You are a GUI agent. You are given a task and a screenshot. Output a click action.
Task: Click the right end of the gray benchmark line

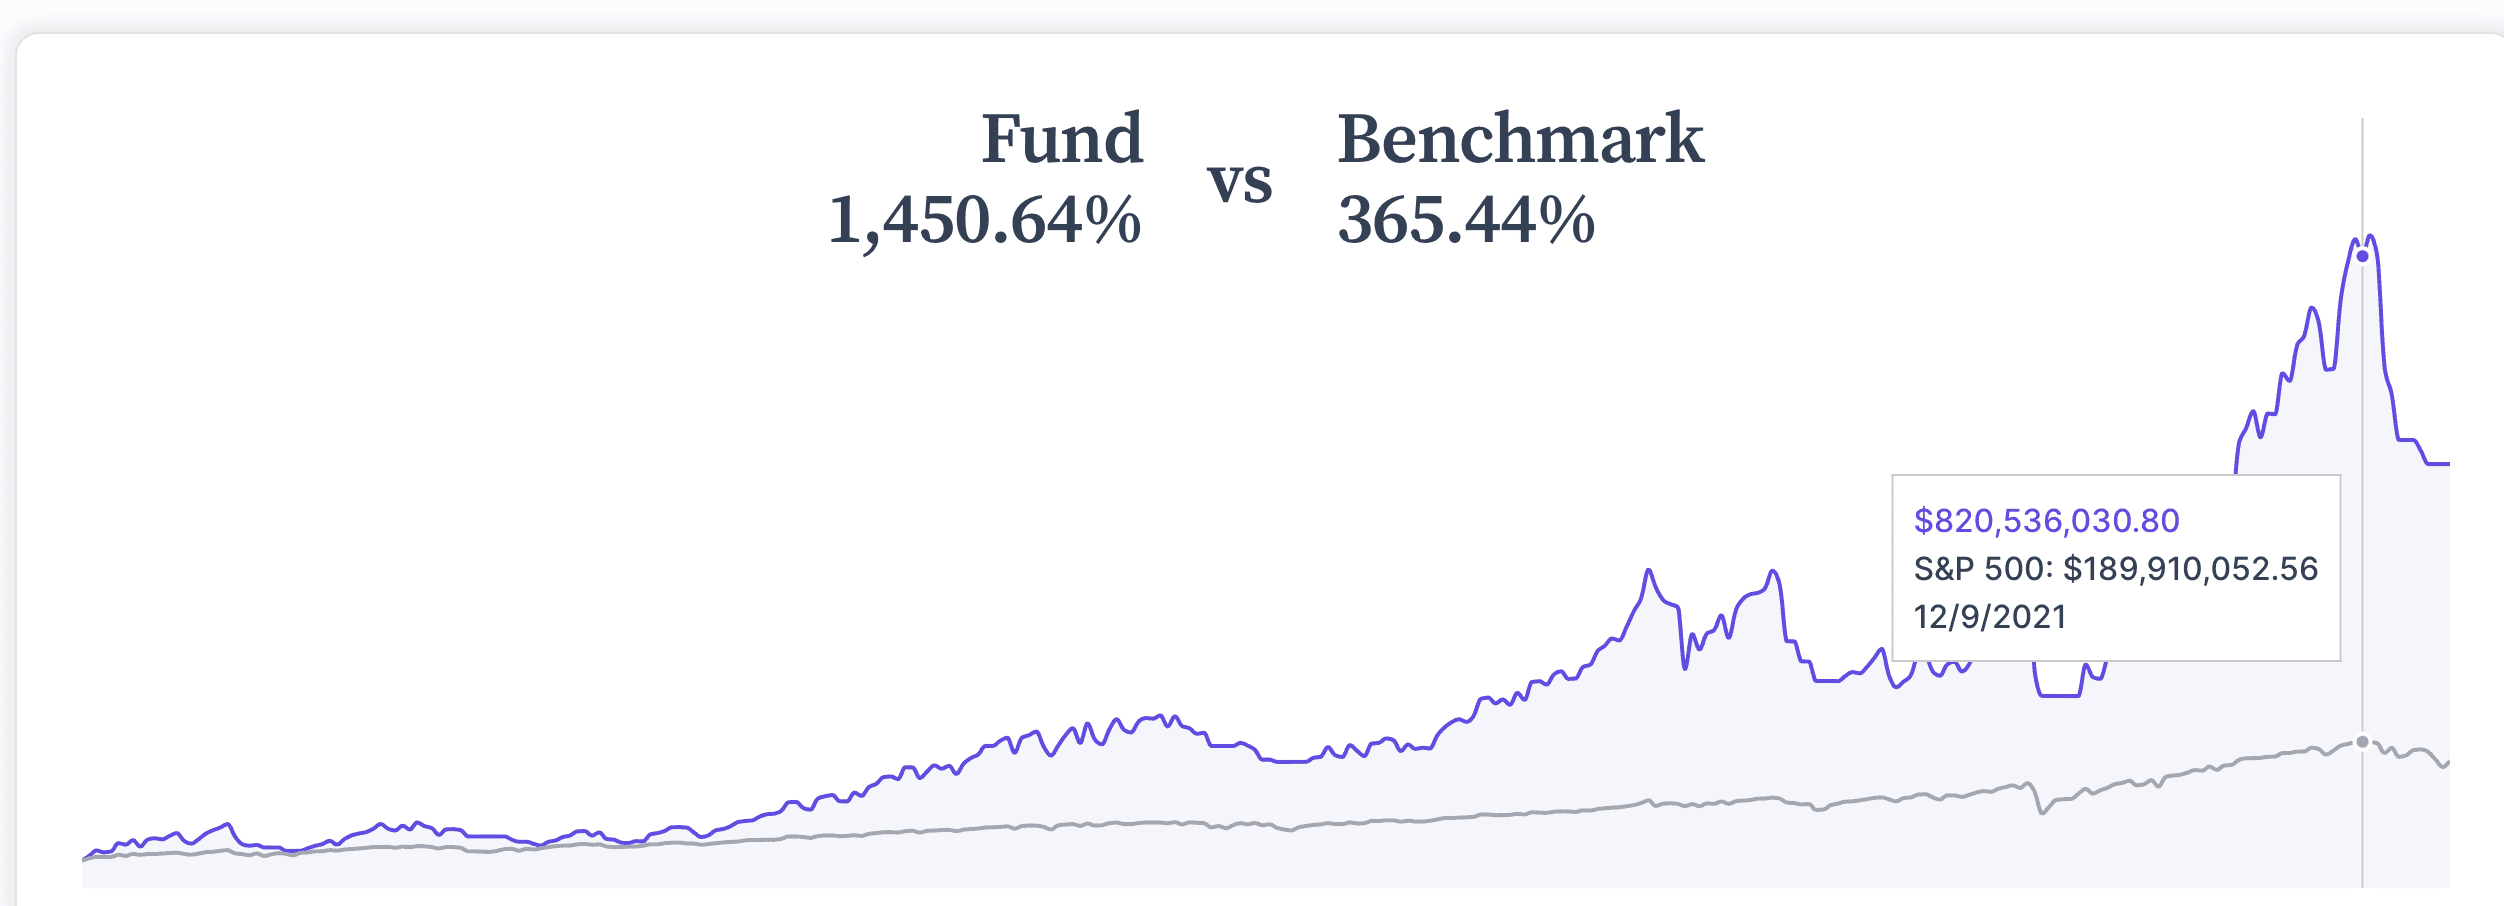point(2447,765)
